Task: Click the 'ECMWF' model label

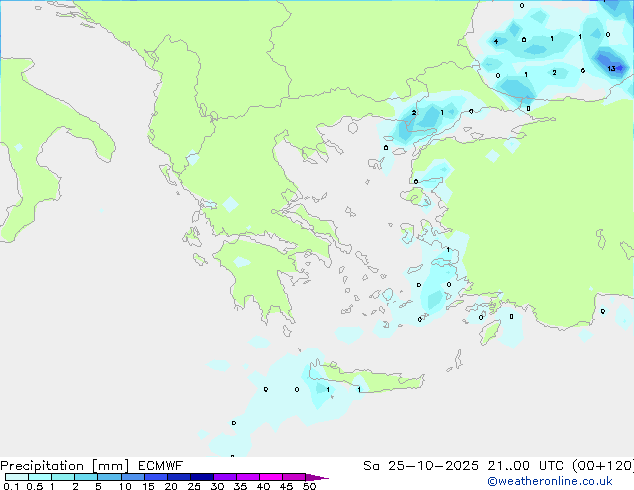Action: (161, 466)
